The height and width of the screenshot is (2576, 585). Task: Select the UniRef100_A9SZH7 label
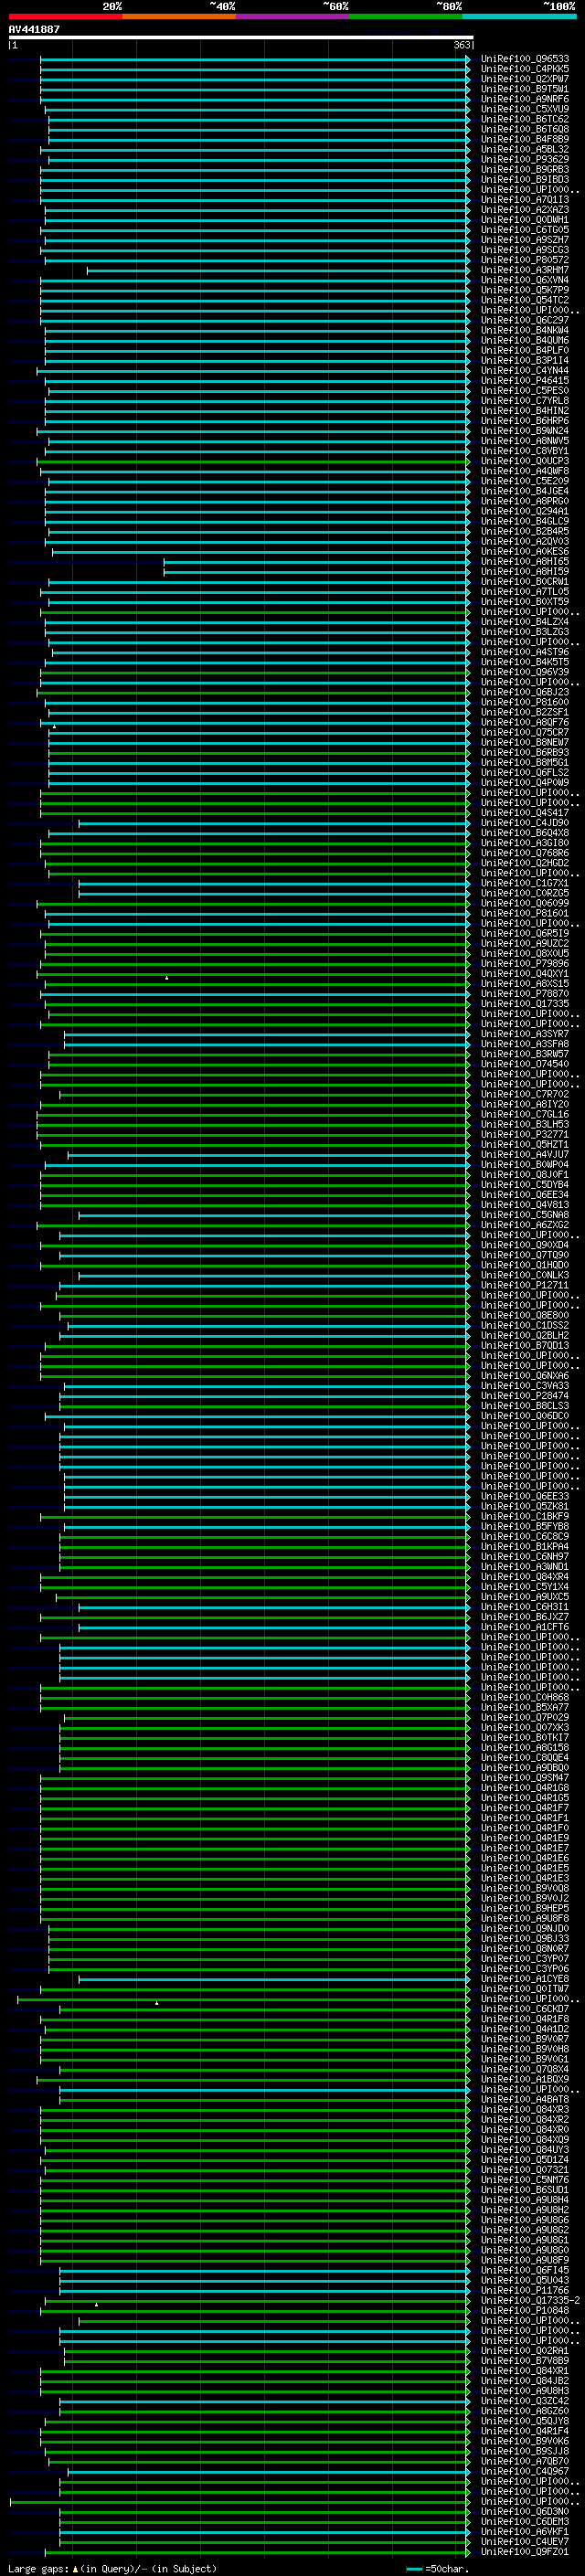point(525,240)
